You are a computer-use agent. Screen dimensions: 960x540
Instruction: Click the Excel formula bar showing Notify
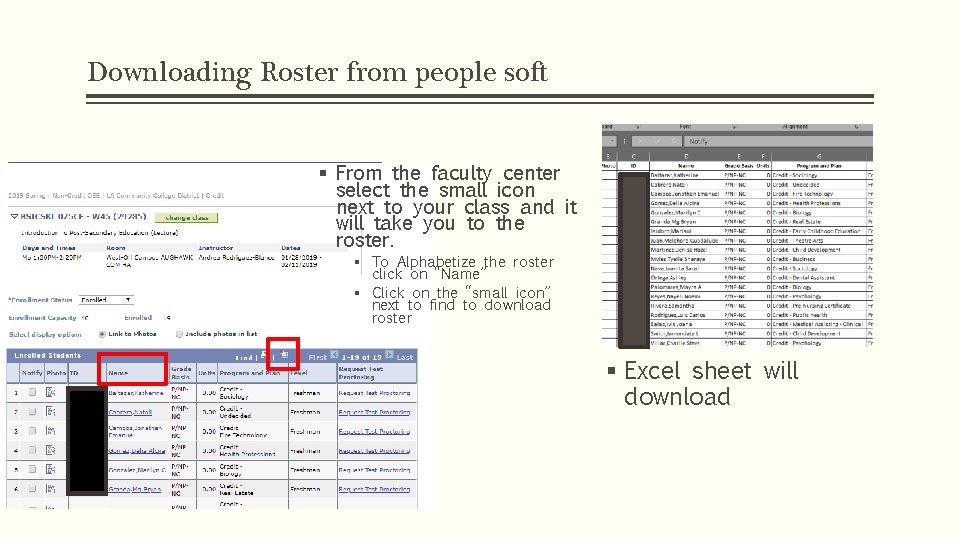[x=778, y=141]
